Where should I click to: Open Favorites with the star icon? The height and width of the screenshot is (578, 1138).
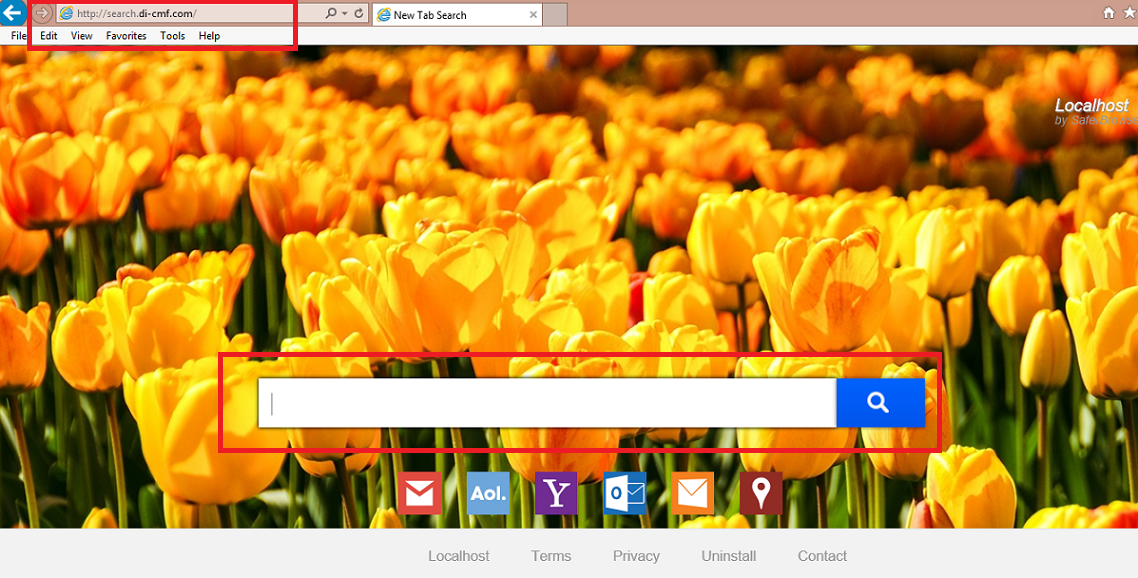(1129, 12)
